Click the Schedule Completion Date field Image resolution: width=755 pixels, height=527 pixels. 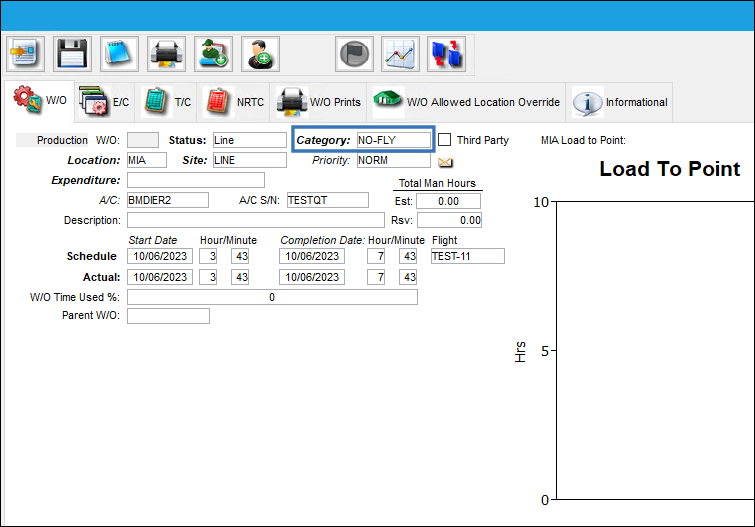pos(312,256)
